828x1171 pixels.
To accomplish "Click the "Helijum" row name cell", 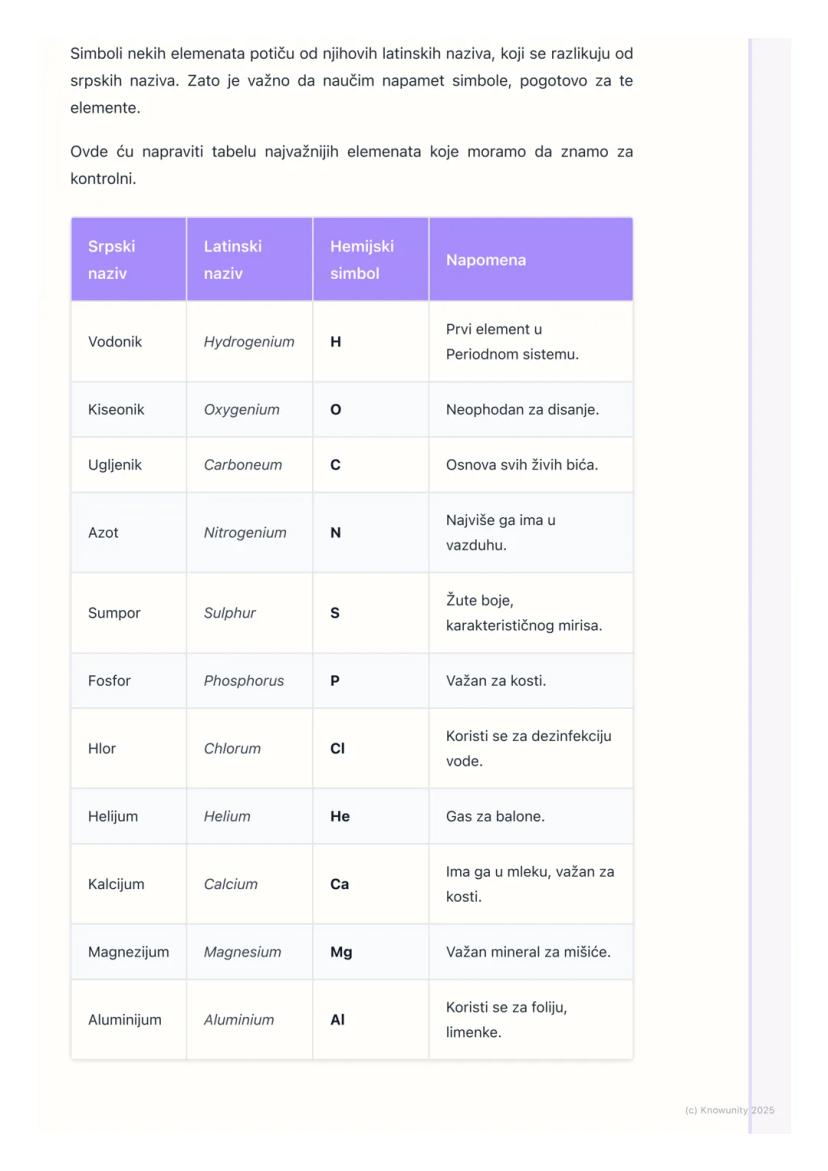I will pyautogui.click(x=113, y=817).
